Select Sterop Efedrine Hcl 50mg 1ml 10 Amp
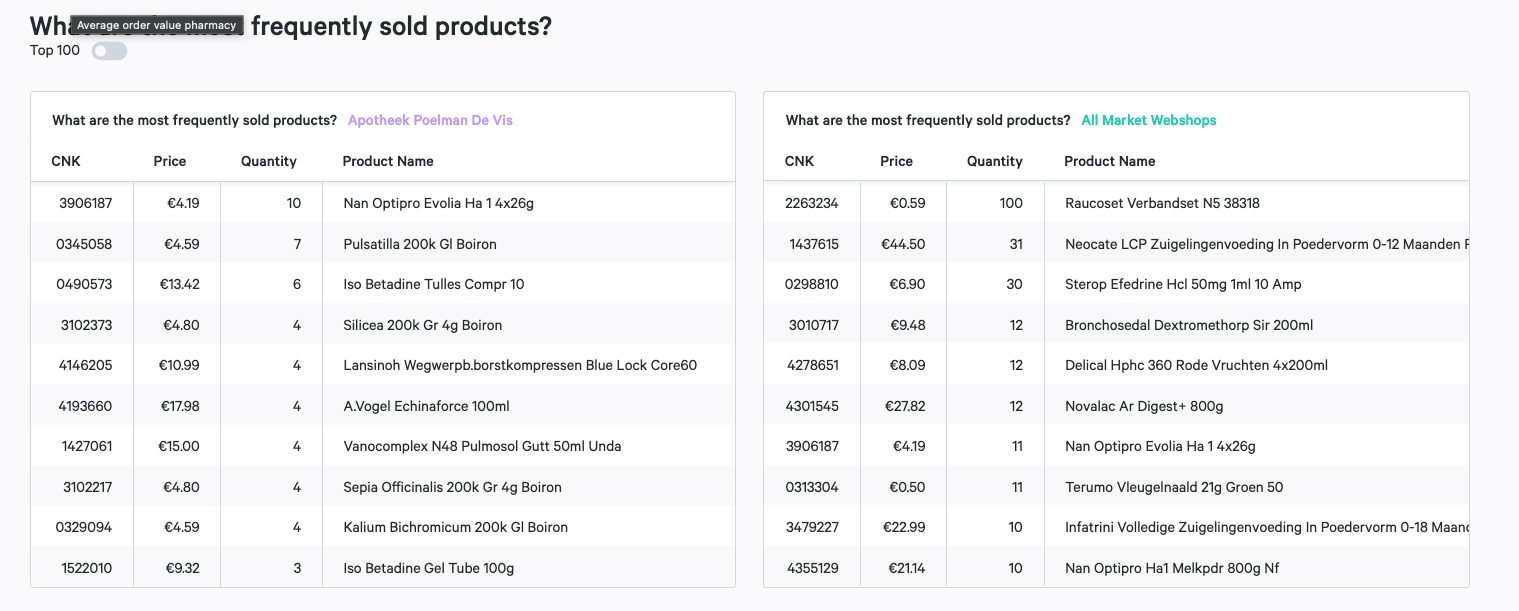This screenshot has width=1519, height=611. pos(1183,284)
